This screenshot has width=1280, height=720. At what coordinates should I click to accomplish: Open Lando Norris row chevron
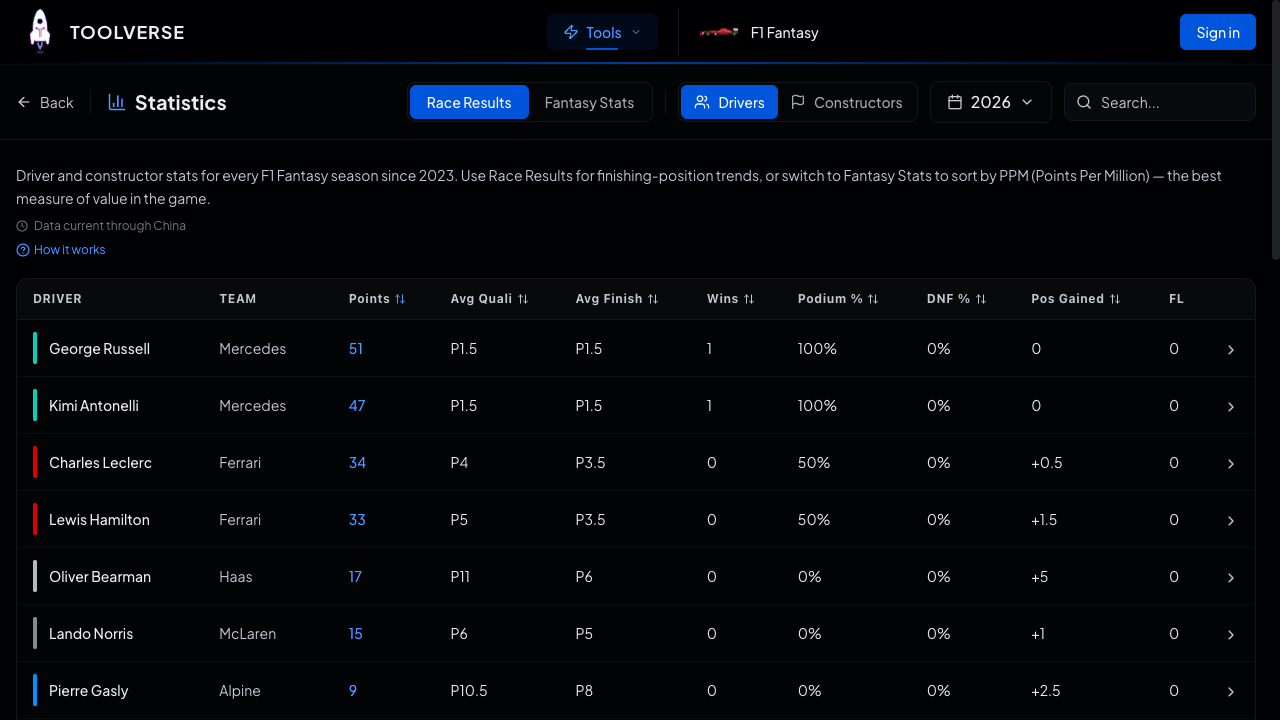point(1231,635)
